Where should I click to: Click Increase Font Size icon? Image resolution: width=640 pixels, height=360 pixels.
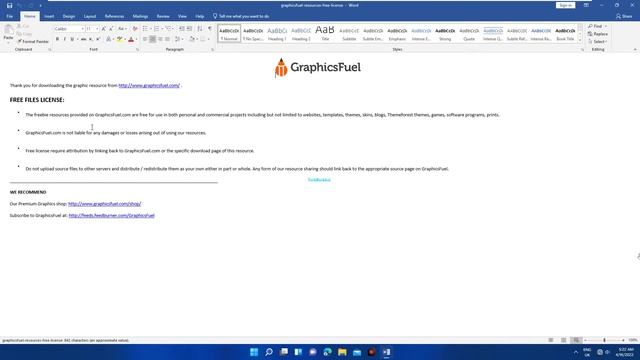click(x=104, y=29)
